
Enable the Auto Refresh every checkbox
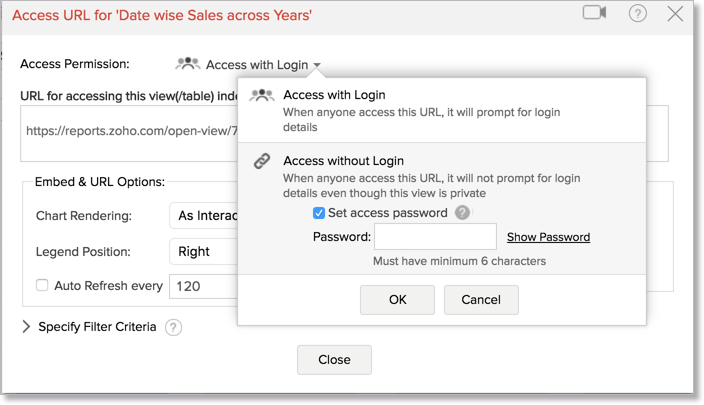tap(42, 286)
